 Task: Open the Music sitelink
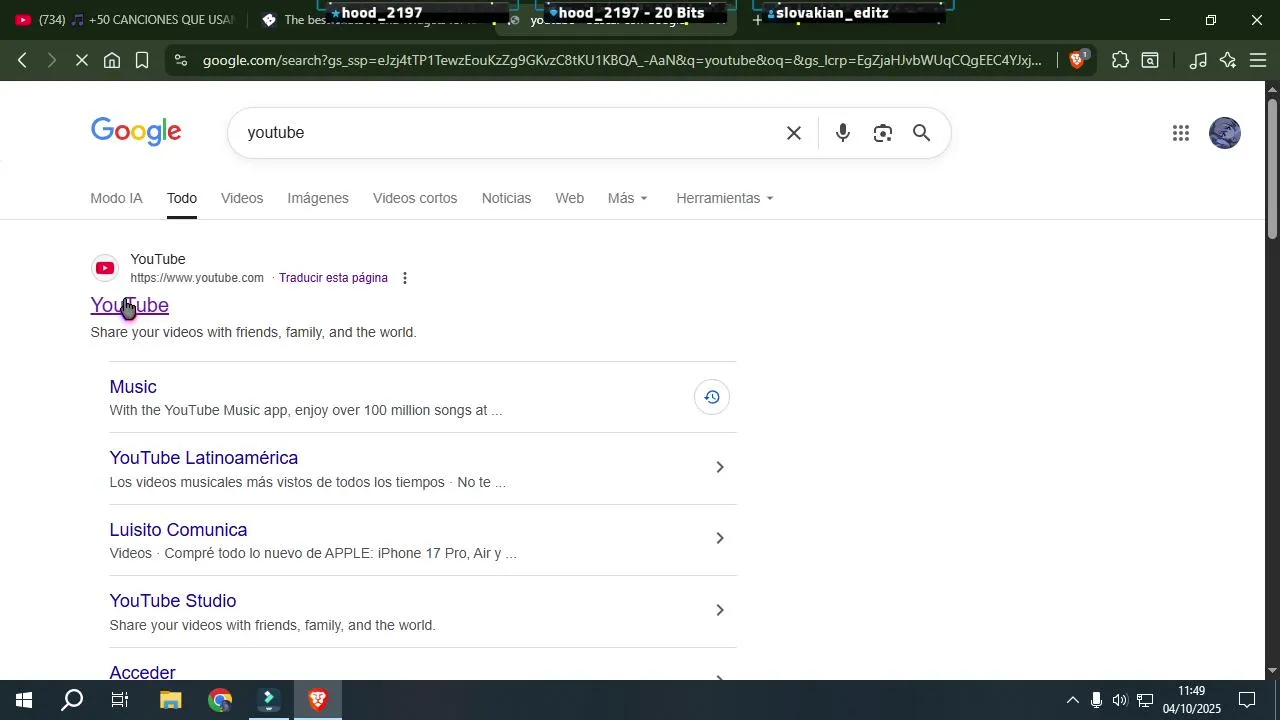pyautogui.click(x=133, y=387)
